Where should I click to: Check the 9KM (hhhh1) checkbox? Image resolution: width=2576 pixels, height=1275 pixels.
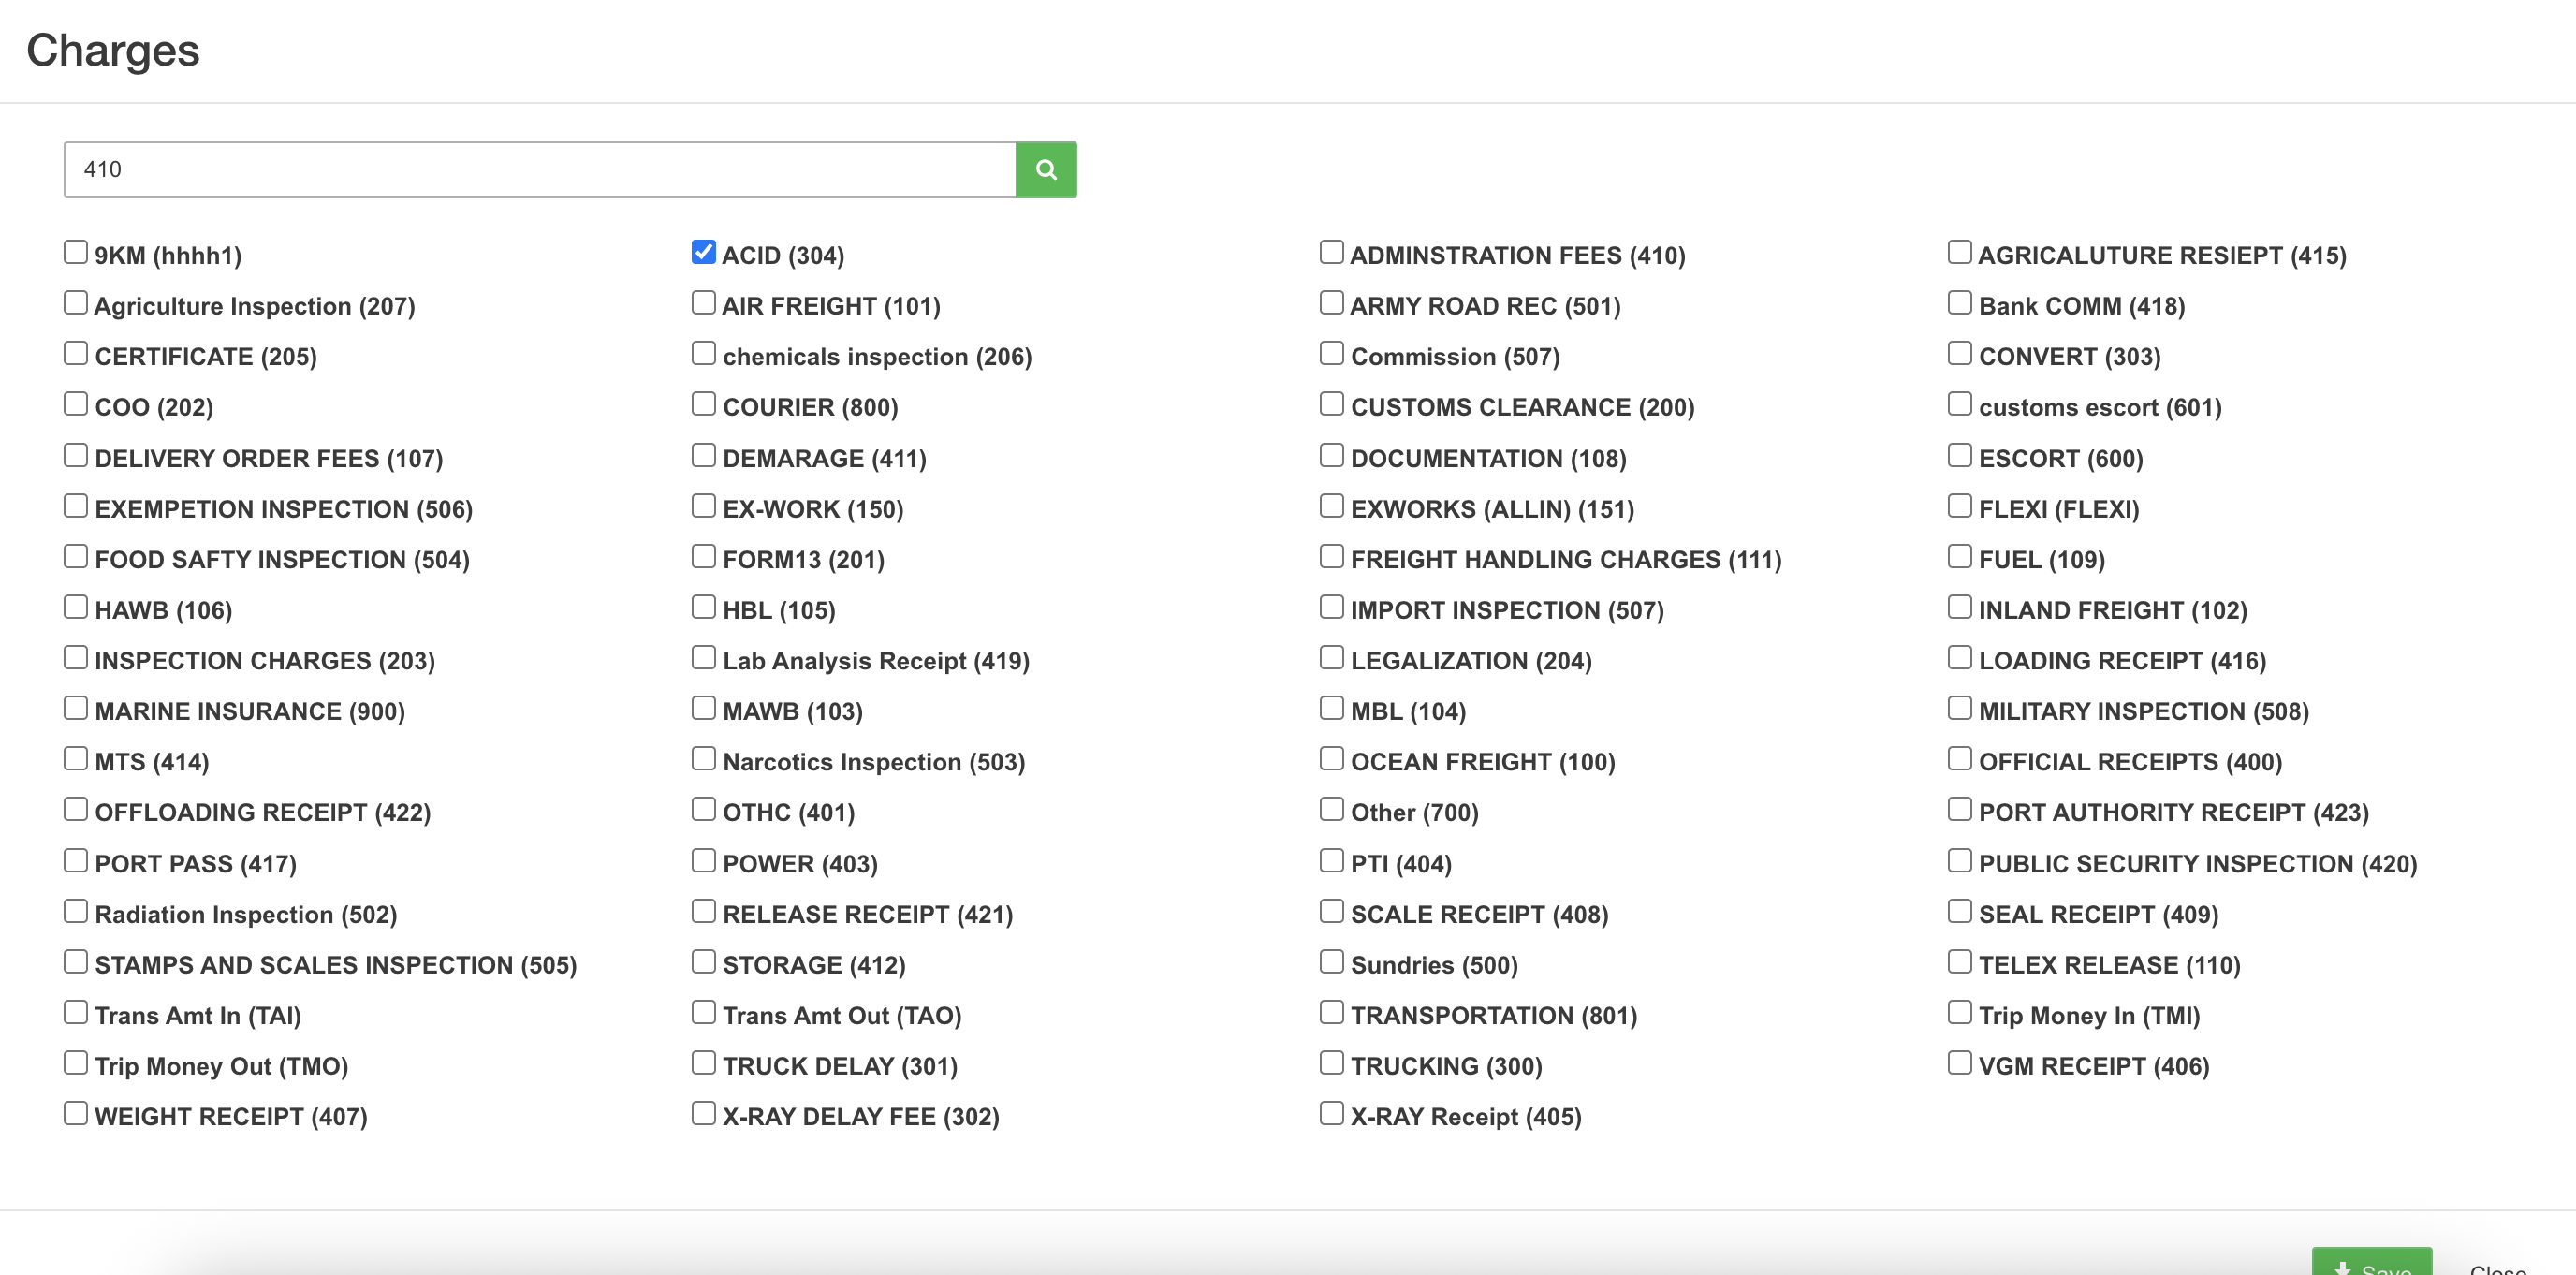click(75, 252)
